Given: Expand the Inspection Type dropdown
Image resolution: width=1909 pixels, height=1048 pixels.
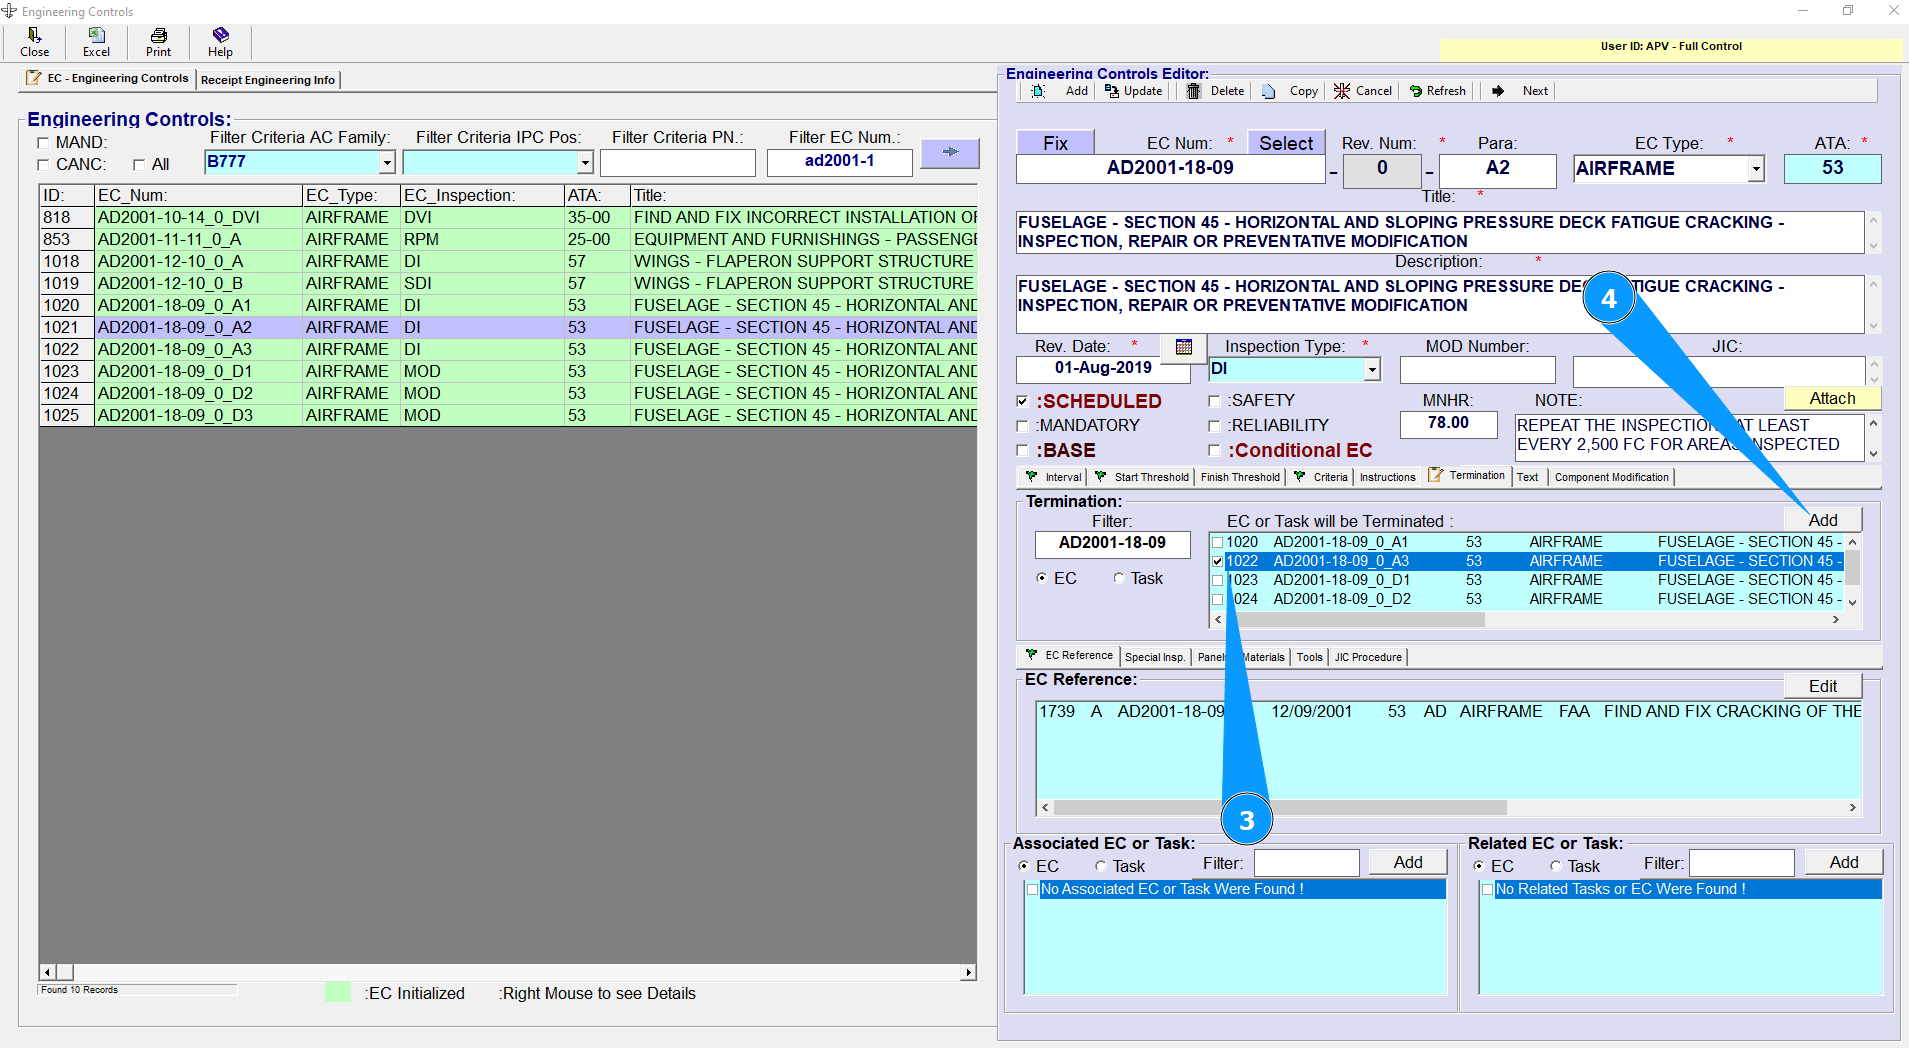Looking at the screenshot, I should [1372, 370].
